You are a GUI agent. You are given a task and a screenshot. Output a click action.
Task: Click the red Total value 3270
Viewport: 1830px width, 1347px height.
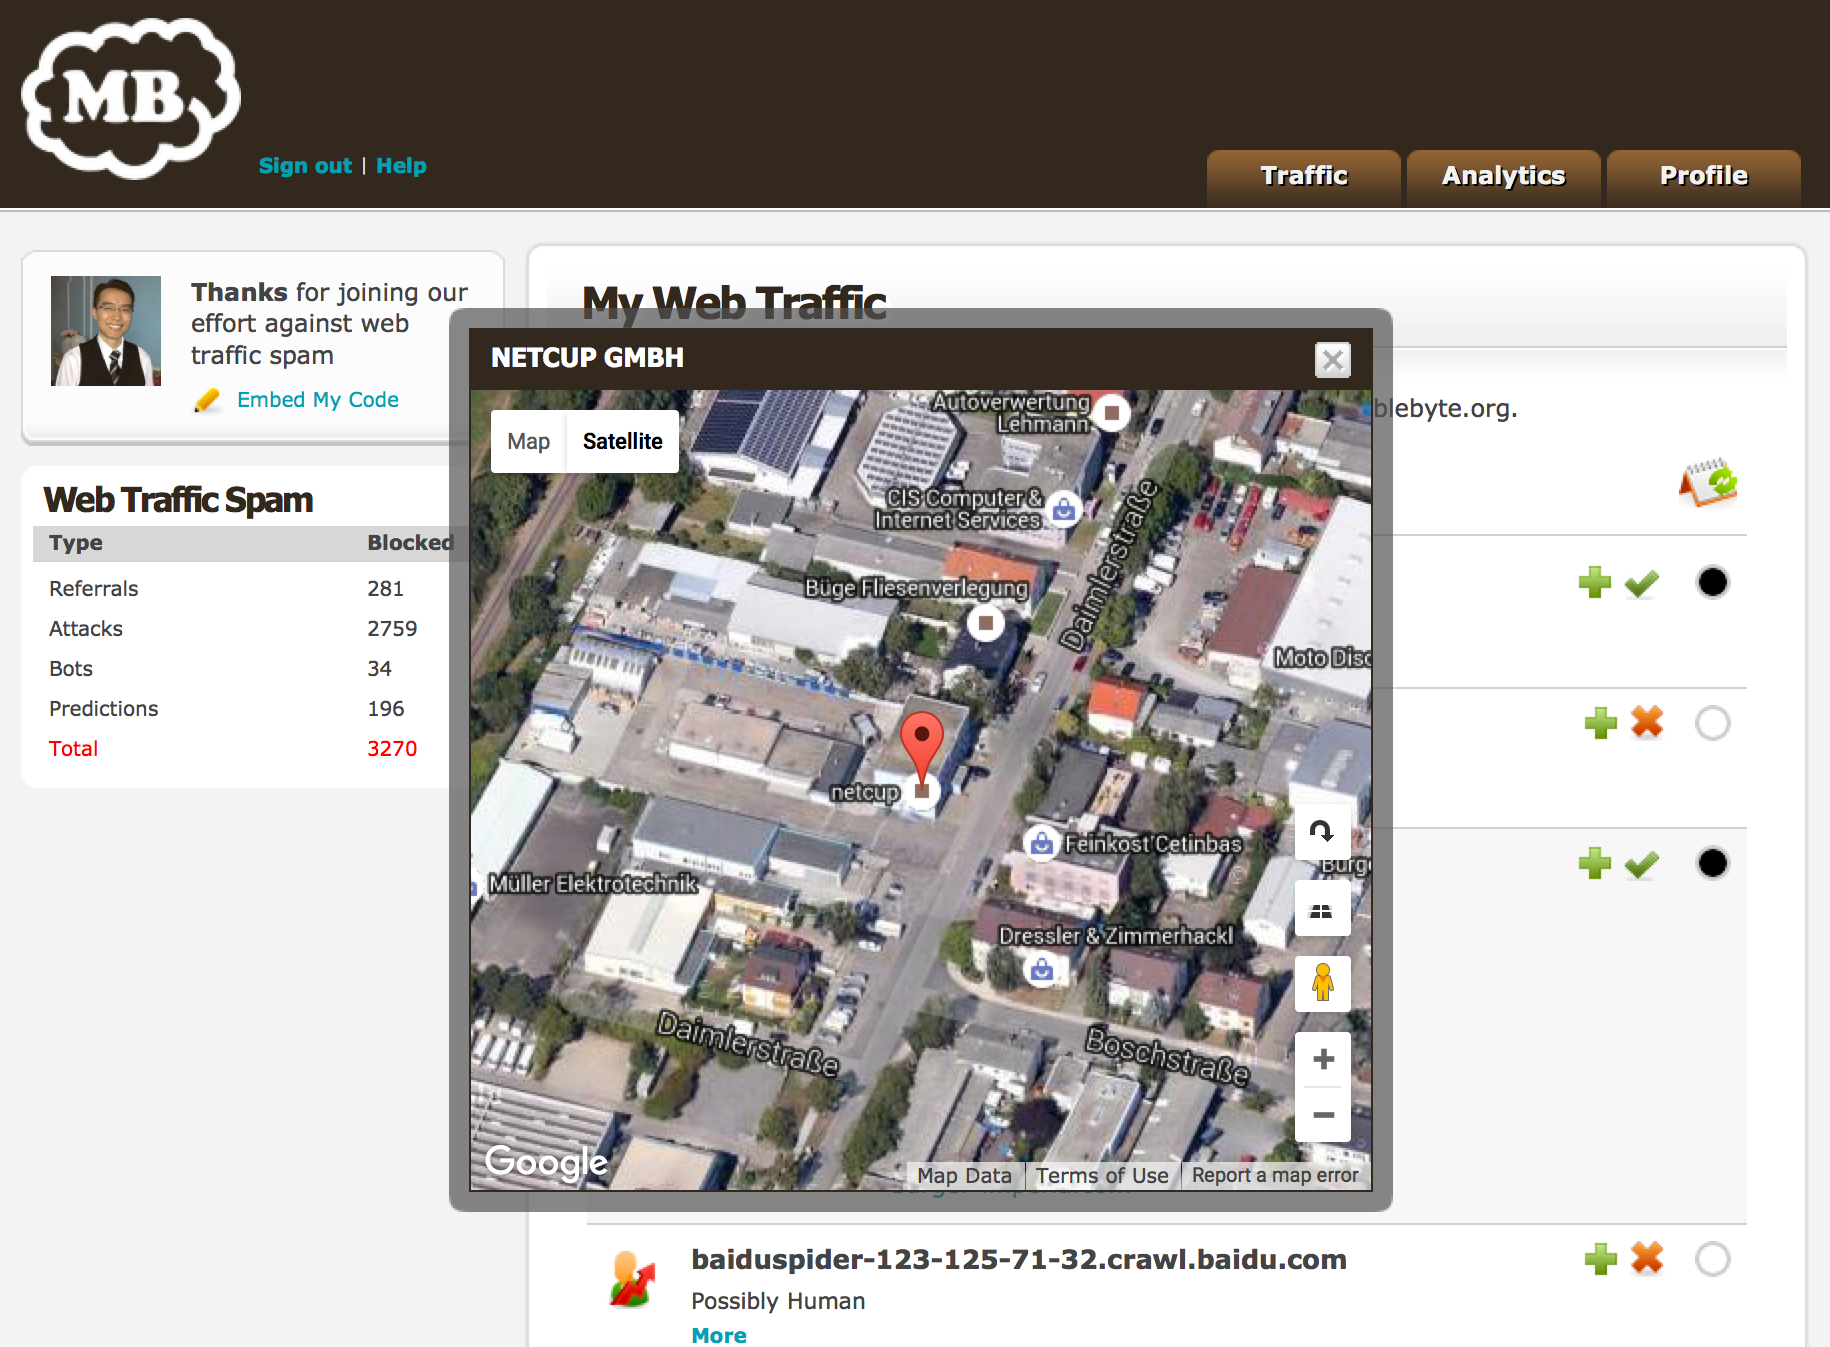tap(392, 749)
